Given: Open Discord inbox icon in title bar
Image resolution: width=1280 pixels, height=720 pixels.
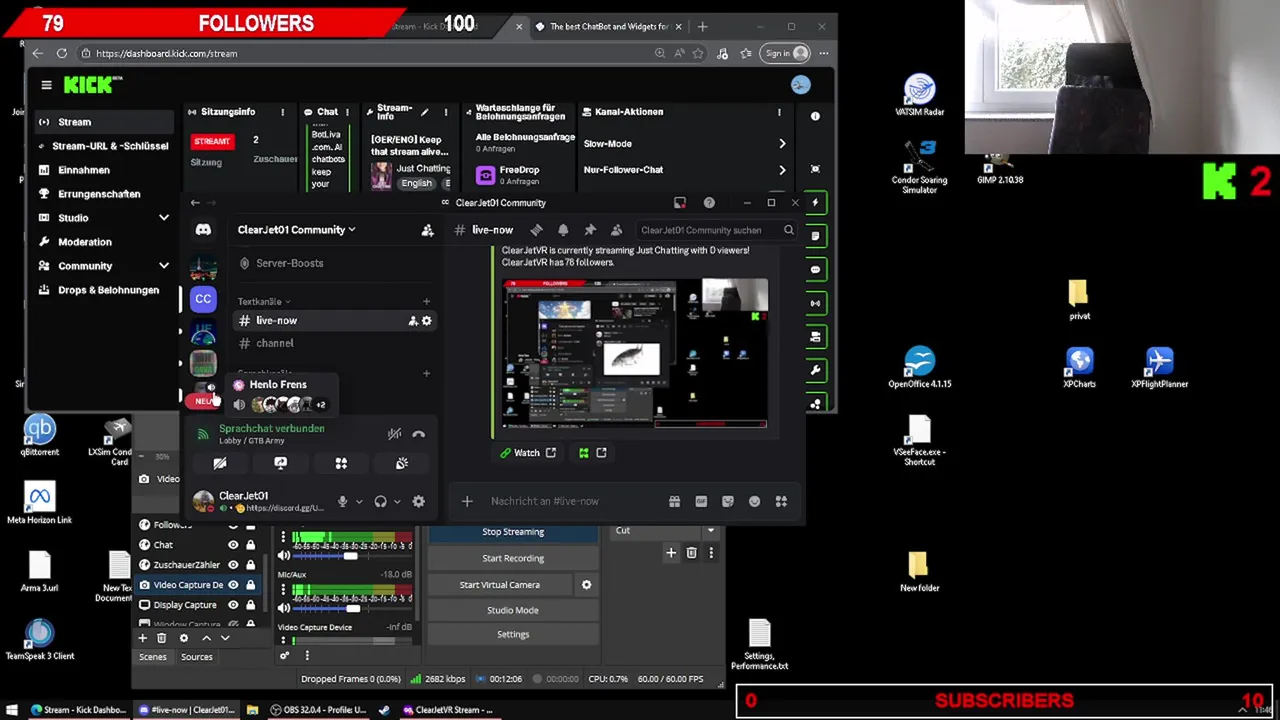Looking at the screenshot, I should (x=680, y=203).
